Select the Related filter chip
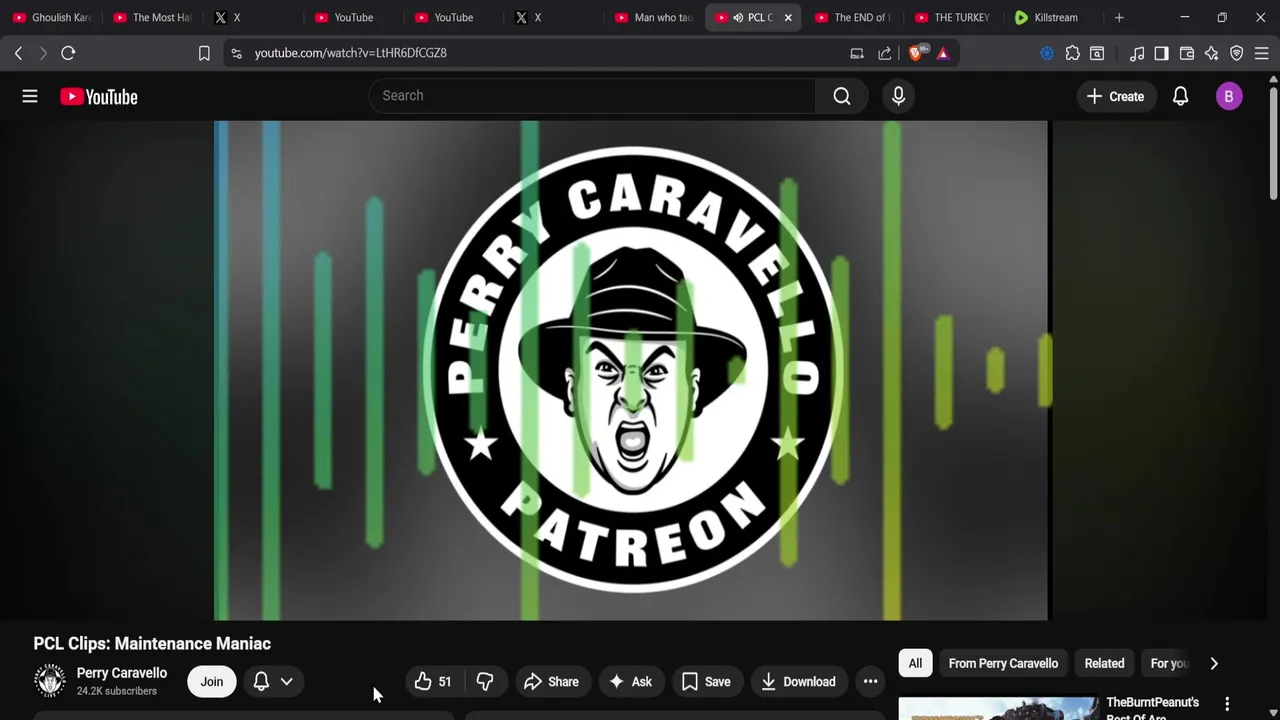This screenshot has width=1280, height=720. 1104,663
